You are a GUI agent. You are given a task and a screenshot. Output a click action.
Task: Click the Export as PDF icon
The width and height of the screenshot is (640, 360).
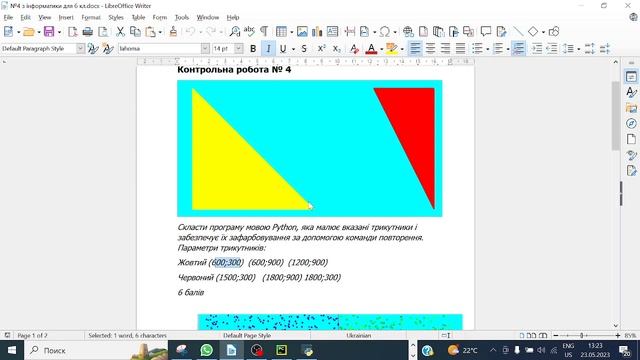[x=72, y=31]
